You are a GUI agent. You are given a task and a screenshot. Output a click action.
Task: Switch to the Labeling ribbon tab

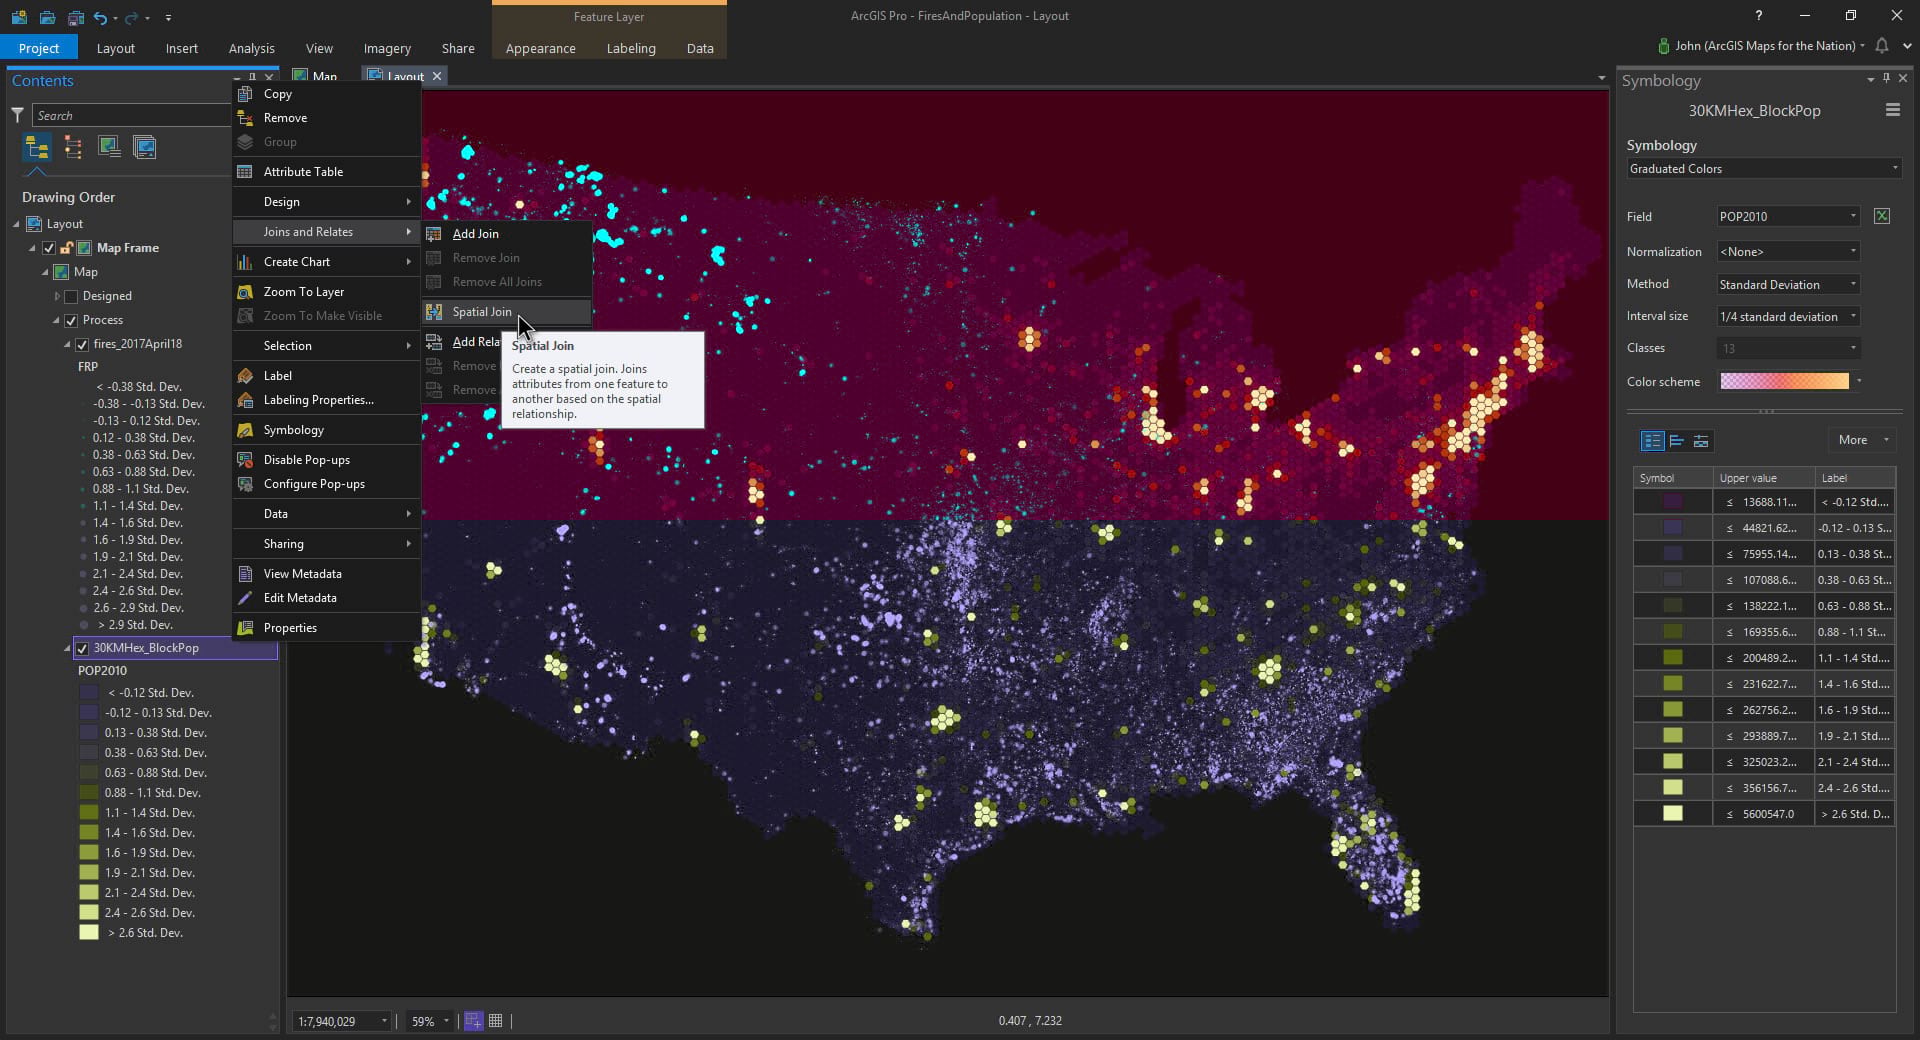click(631, 48)
